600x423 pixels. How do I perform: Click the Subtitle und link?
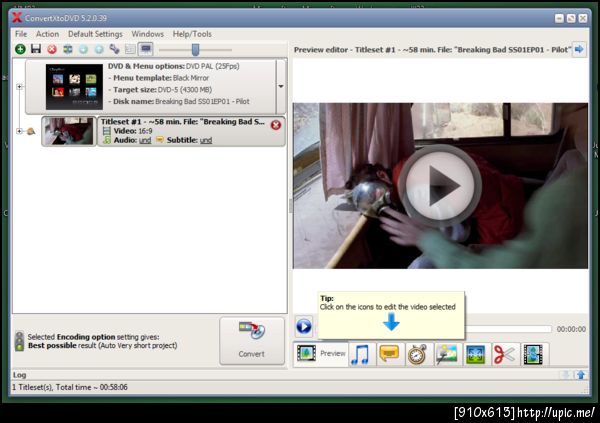pyautogui.click(x=206, y=140)
